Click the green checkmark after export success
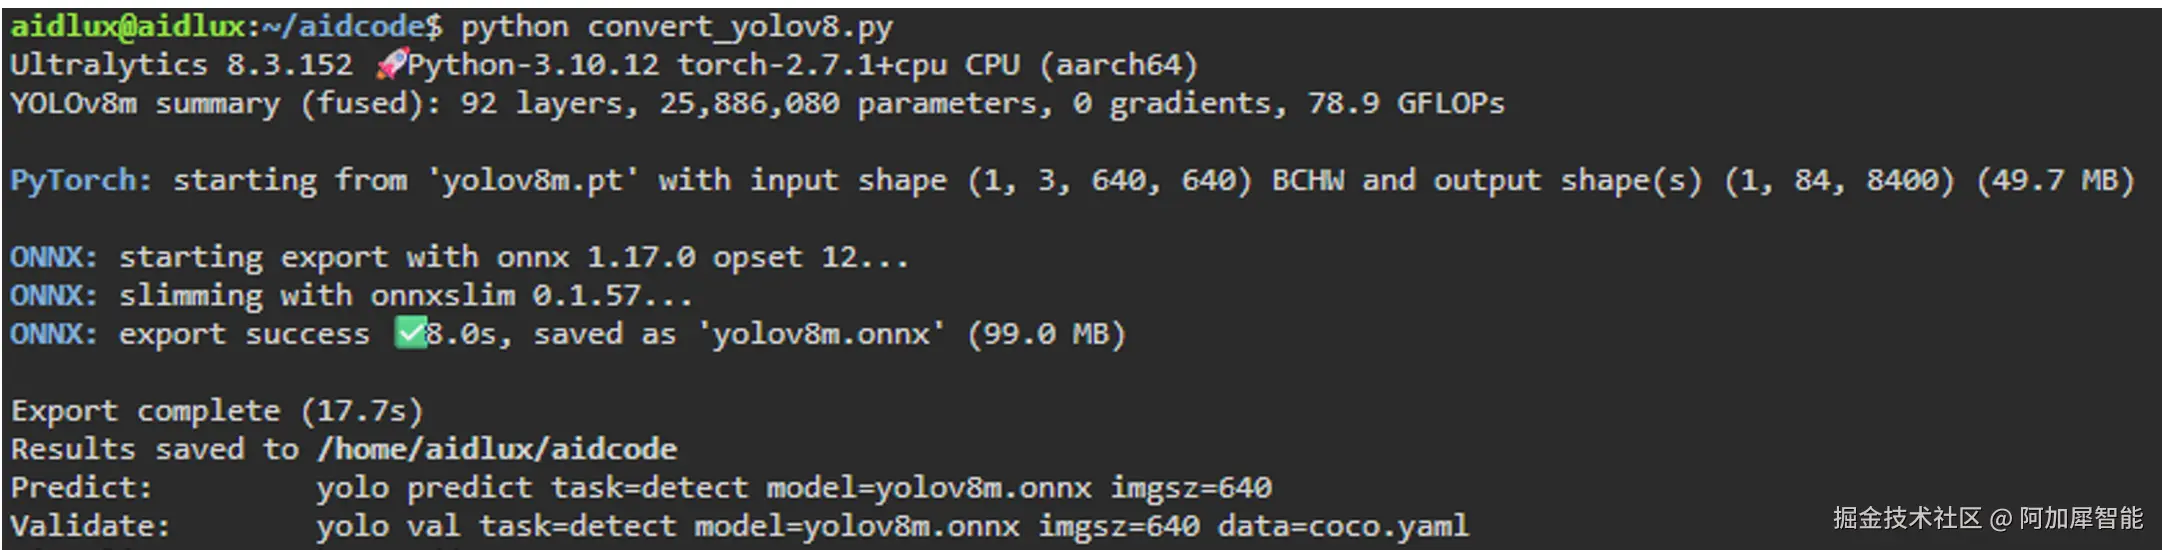Viewport: 2162px width, 550px height. tap(410, 333)
